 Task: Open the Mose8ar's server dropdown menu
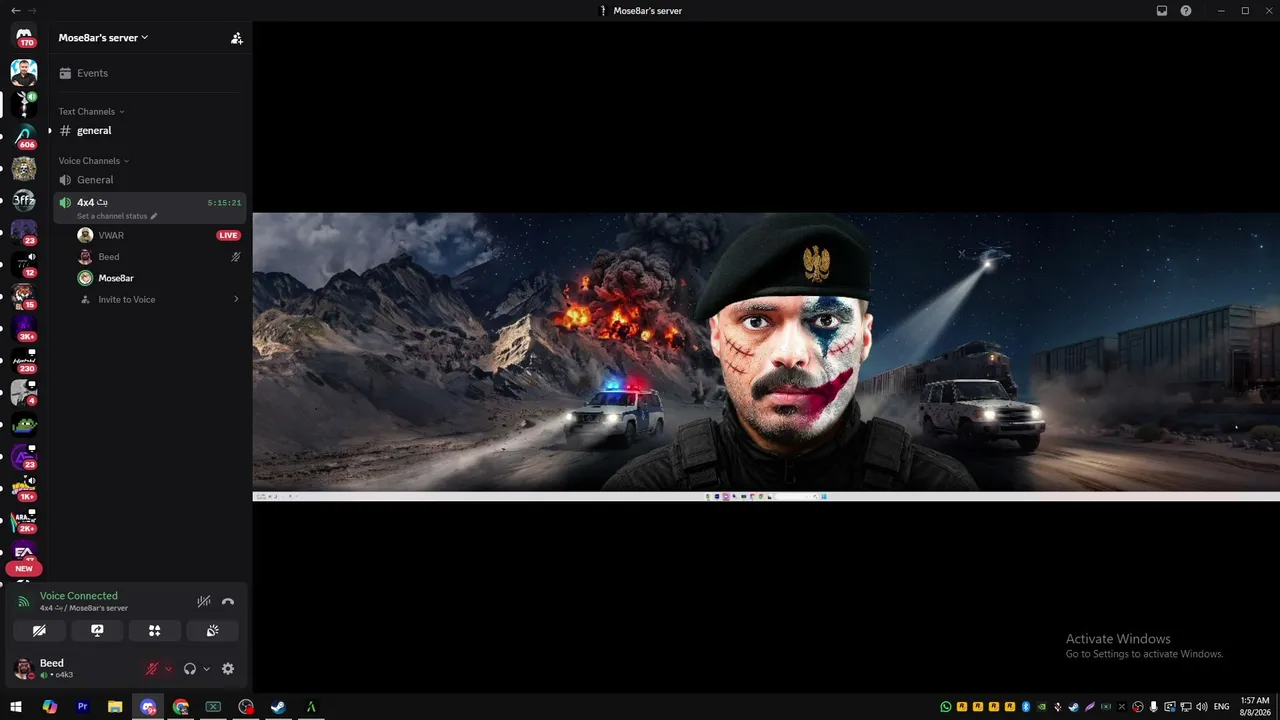[x=103, y=38]
